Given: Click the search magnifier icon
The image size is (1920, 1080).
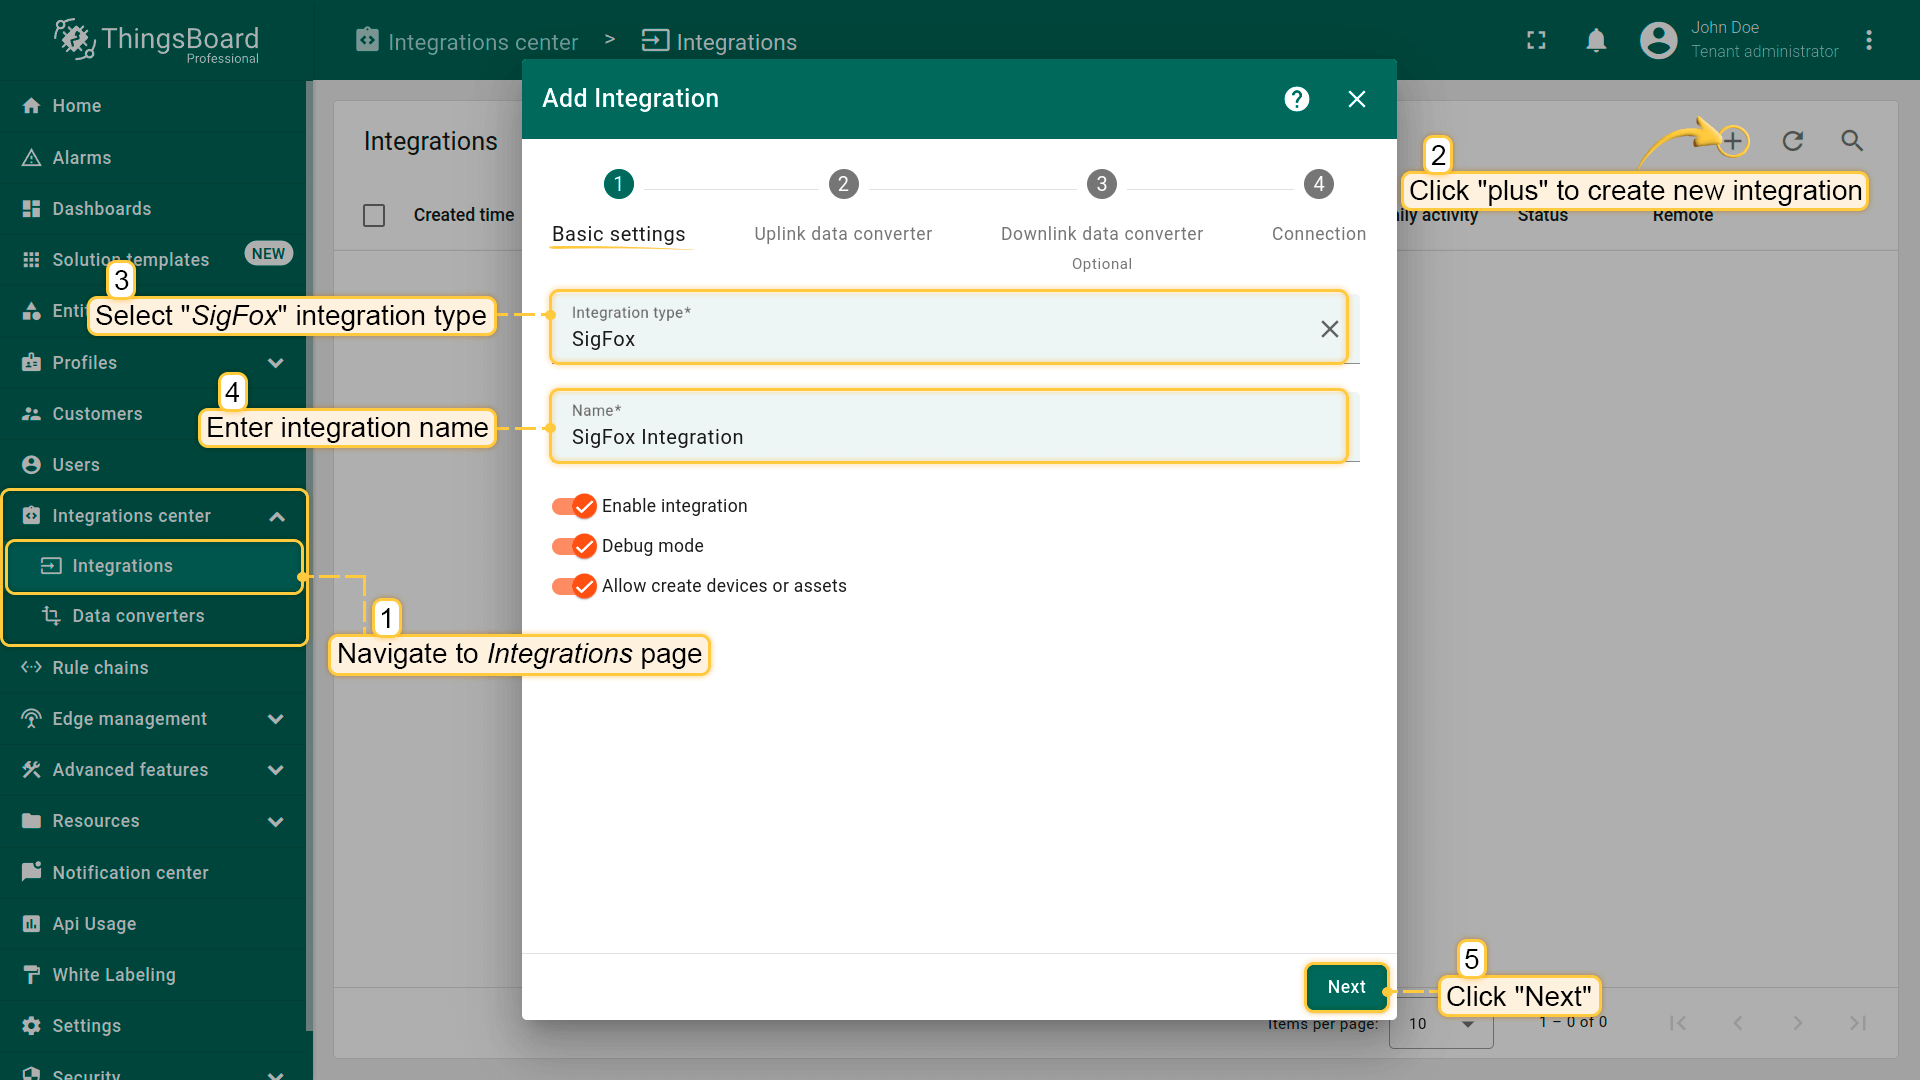Looking at the screenshot, I should 1852,141.
